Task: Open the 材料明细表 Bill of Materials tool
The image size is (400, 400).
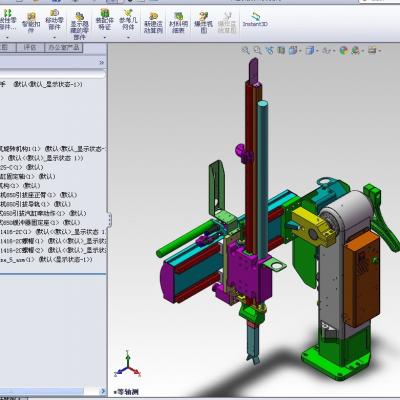Action: 178,23
